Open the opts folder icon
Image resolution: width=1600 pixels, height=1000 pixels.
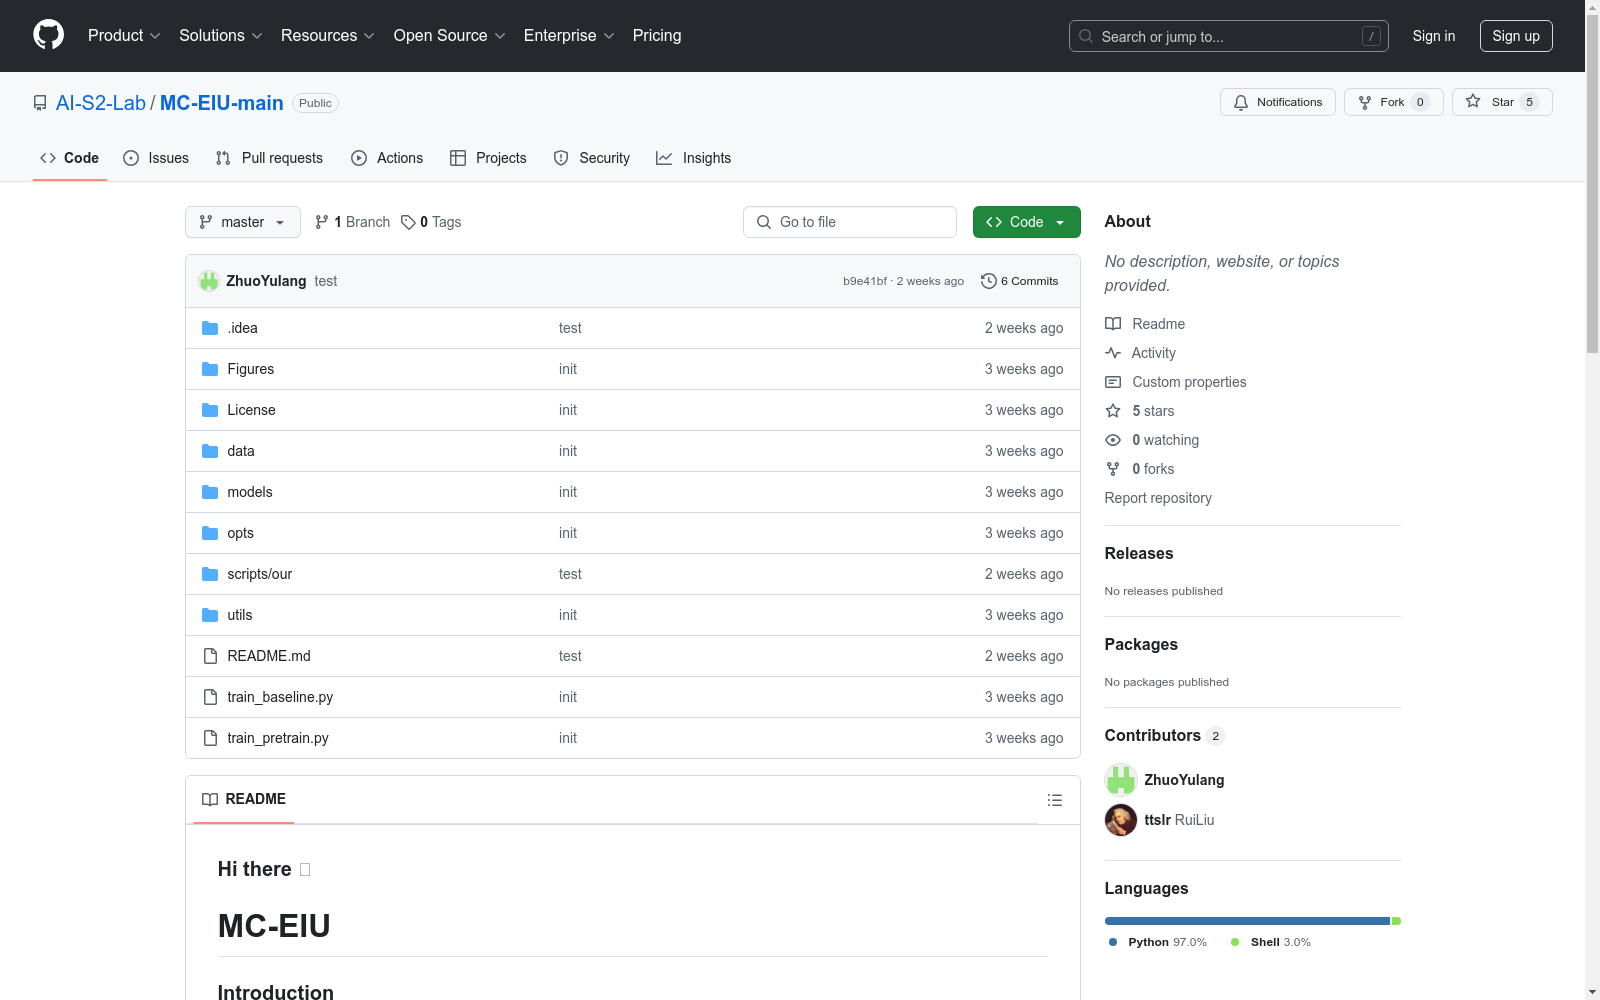210,533
